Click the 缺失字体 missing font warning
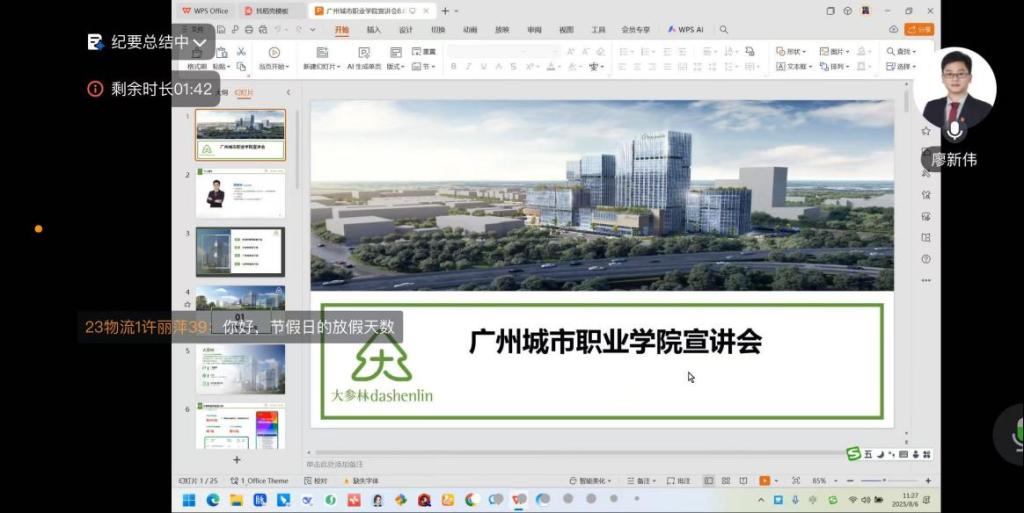1024x513 pixels. pos(361,480)
